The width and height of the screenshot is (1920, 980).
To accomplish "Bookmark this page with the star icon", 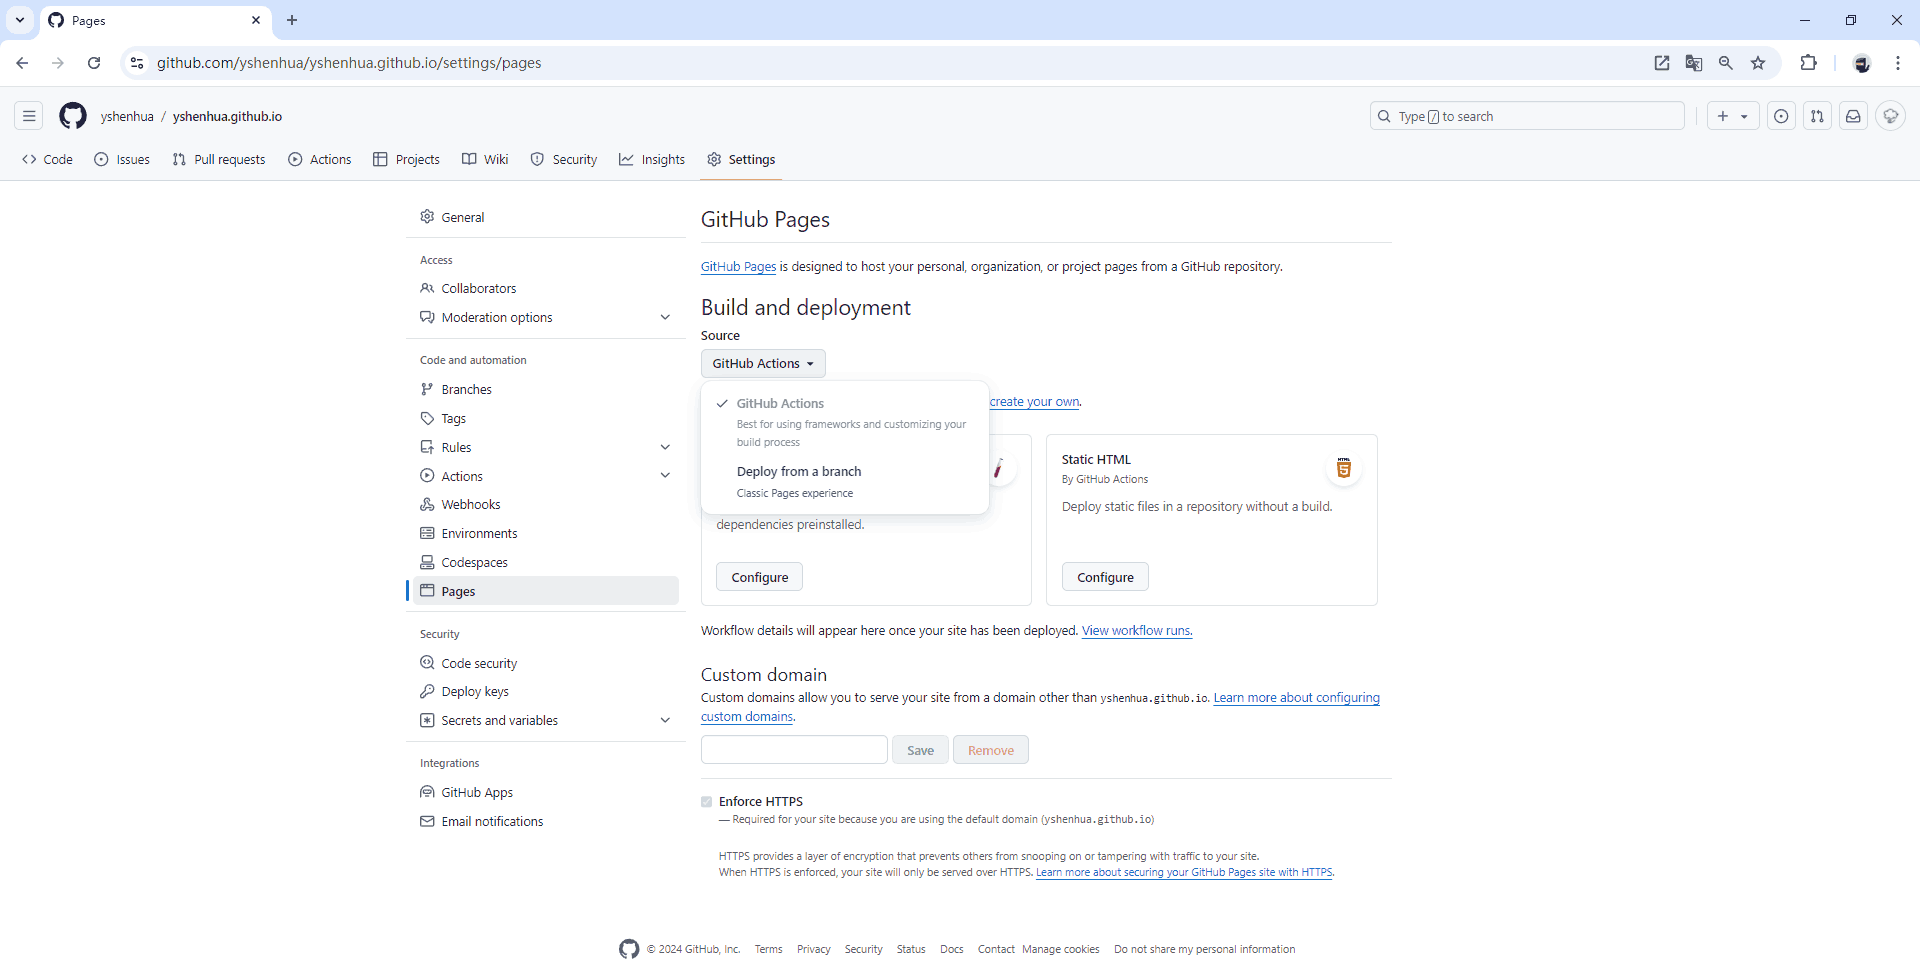I will click(1758, 63).
